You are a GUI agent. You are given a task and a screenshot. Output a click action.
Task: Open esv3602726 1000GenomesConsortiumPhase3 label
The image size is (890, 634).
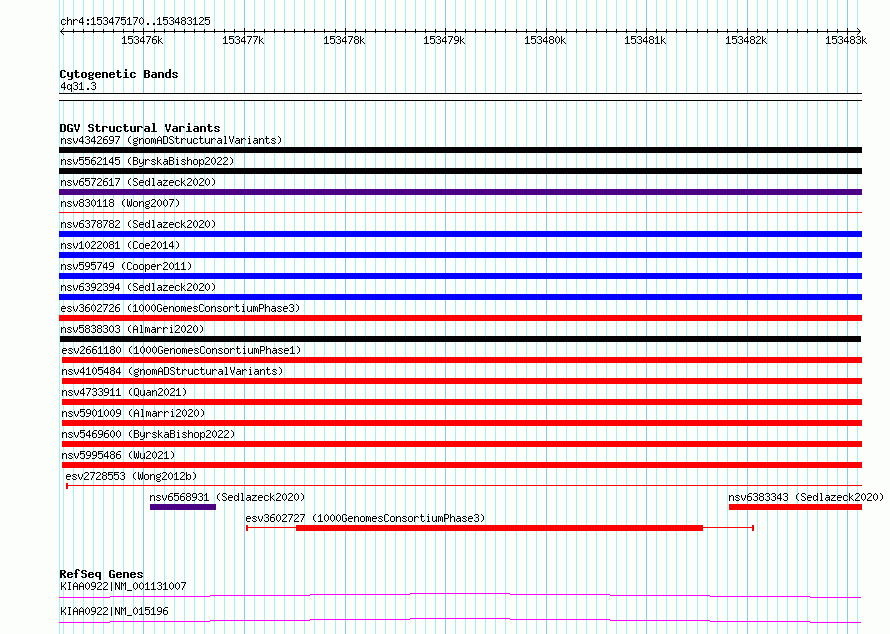(180, 308)
